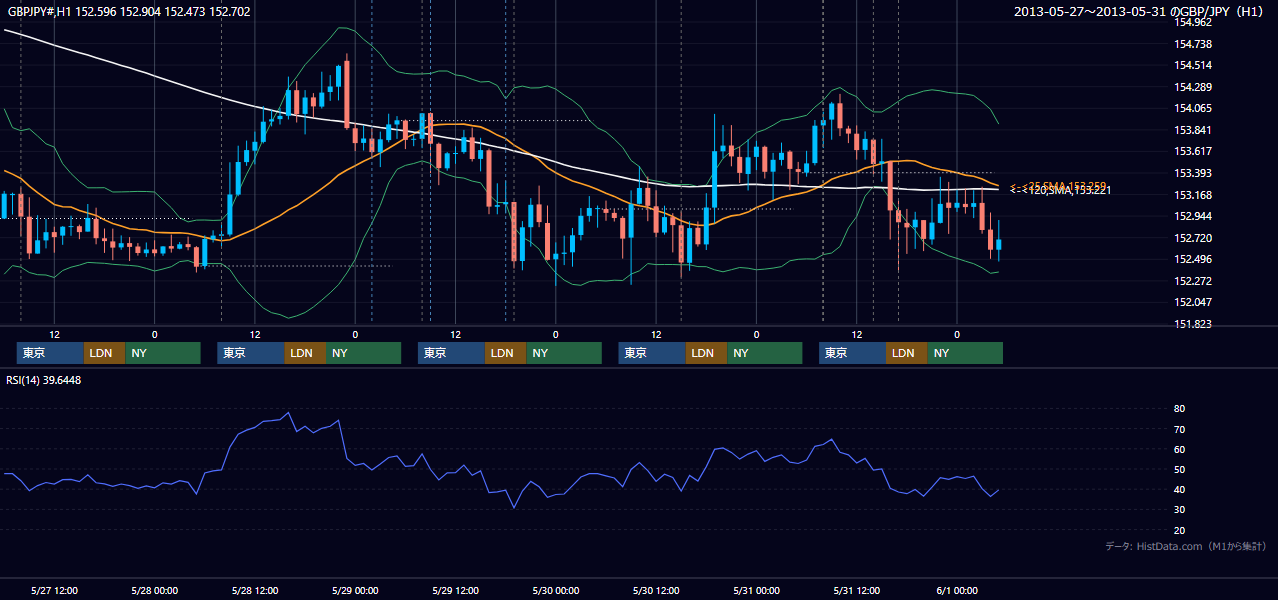Click the RSI 70 level label
The width and height of the screenshot is (1278, 600).
click(1179, 429)
